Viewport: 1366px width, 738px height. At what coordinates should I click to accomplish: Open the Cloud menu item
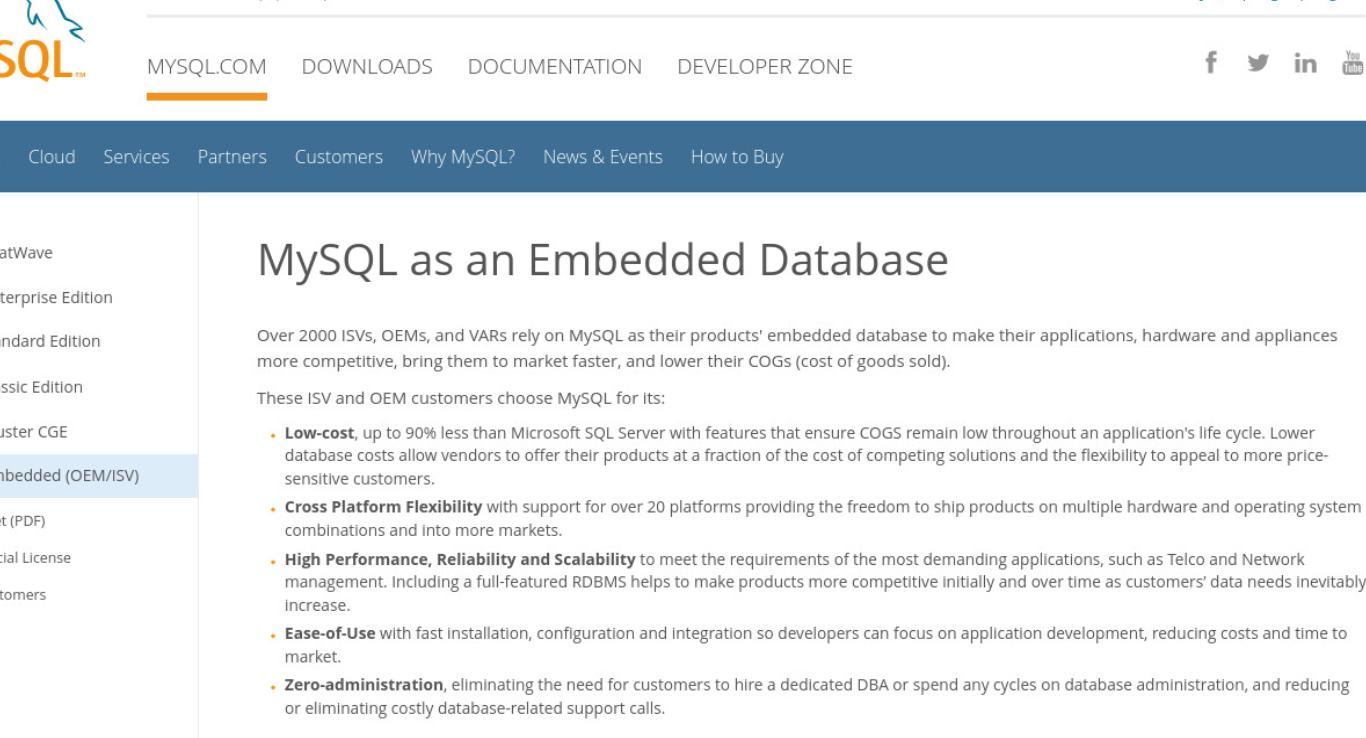click(52, 157)
